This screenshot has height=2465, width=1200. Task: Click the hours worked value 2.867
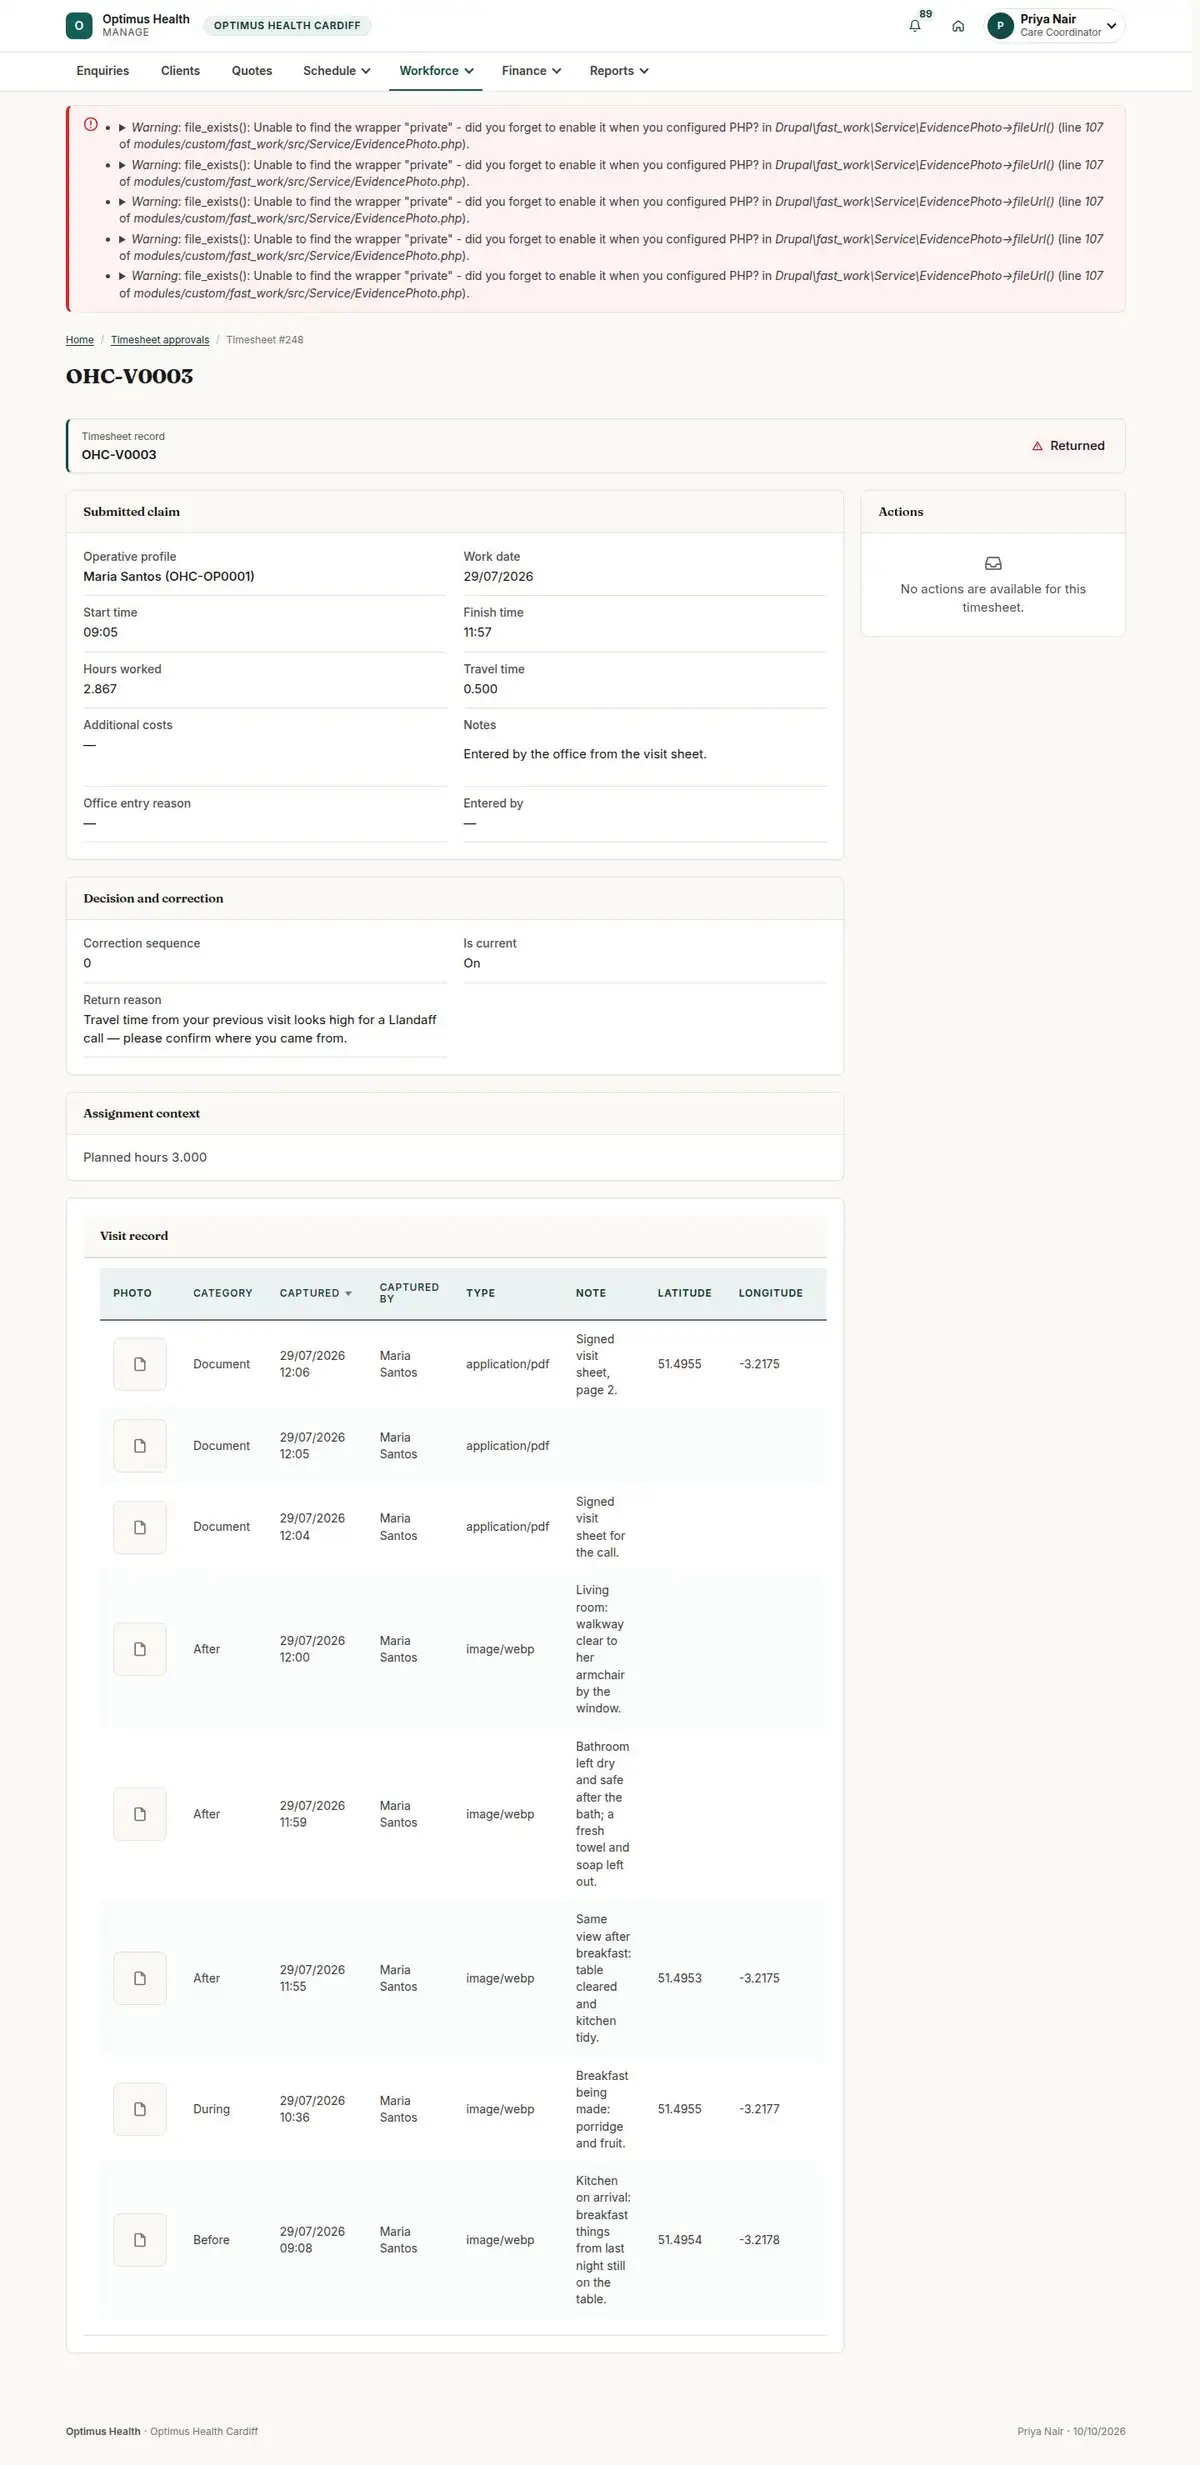coord(100,689)
